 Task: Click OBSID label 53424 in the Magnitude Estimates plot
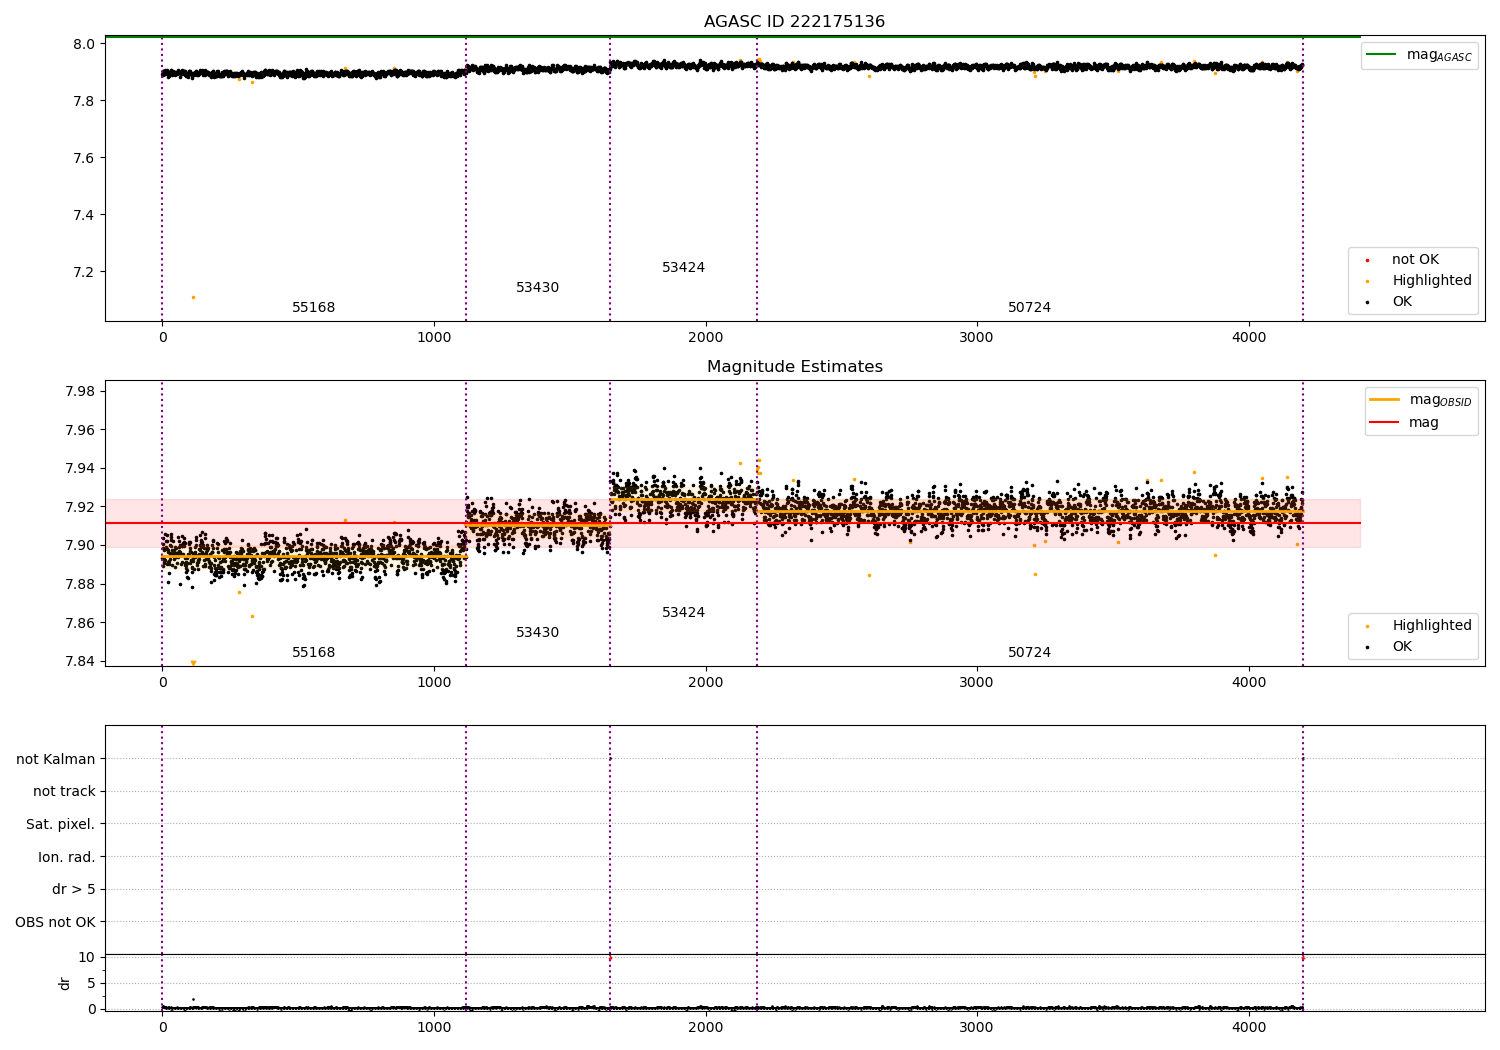coord(684,613)
